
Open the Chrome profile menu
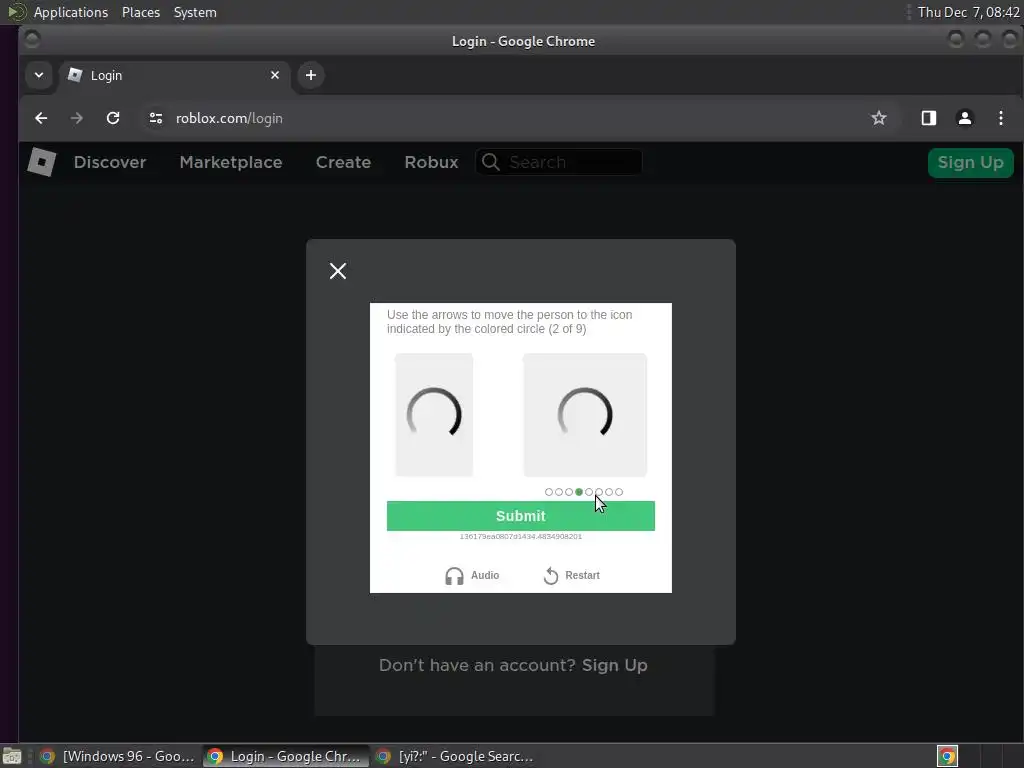[x=965, y=118]
